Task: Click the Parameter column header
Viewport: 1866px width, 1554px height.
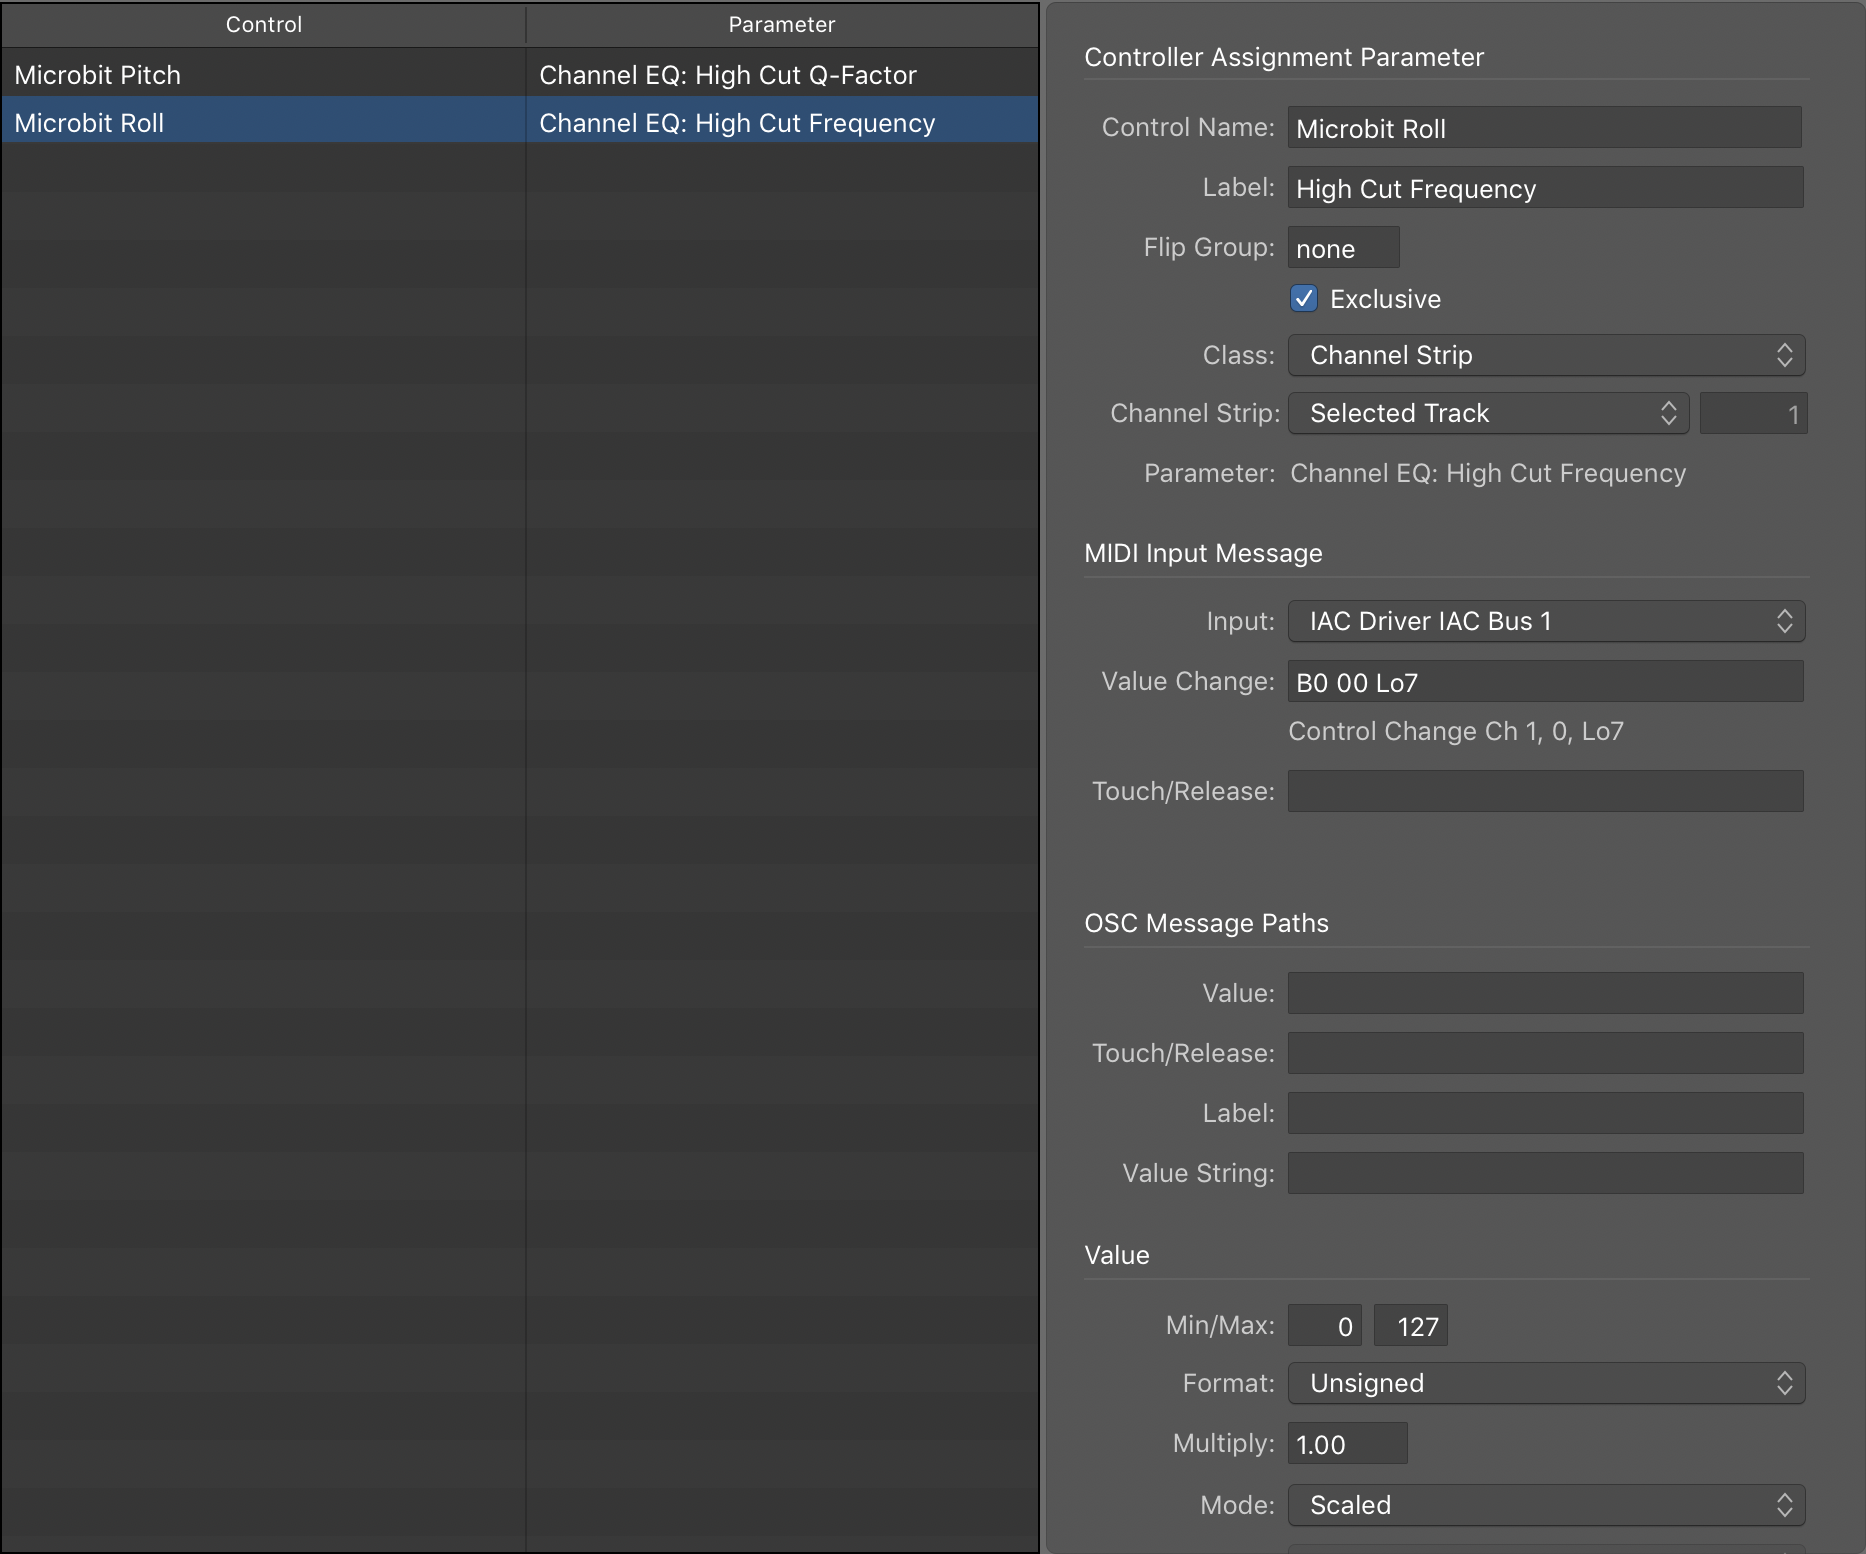Action: 781,24
